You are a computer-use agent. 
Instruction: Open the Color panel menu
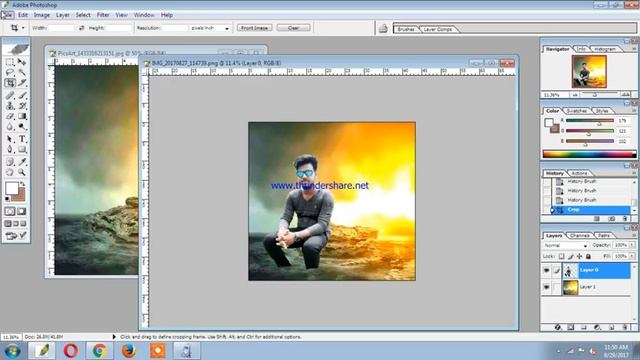pyautogui.click(x=634, y=110)
